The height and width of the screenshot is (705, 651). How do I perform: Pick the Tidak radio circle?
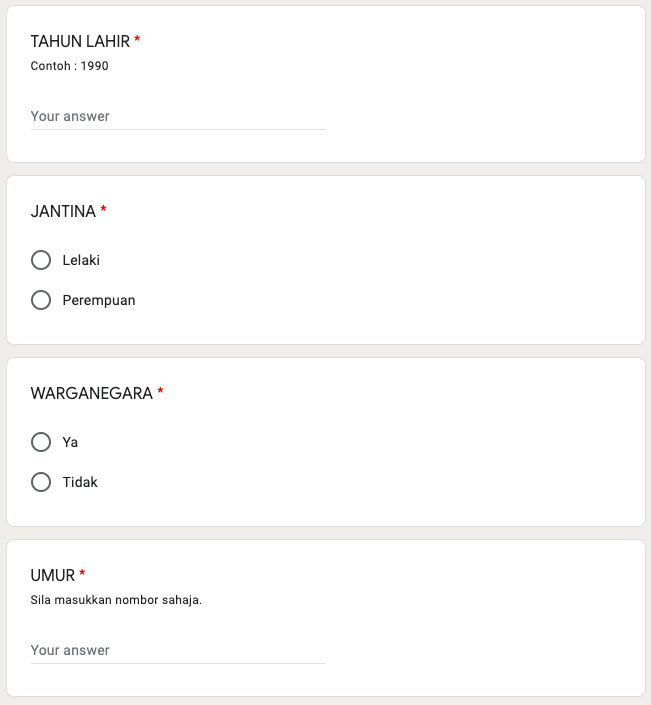tap(41, 482)
